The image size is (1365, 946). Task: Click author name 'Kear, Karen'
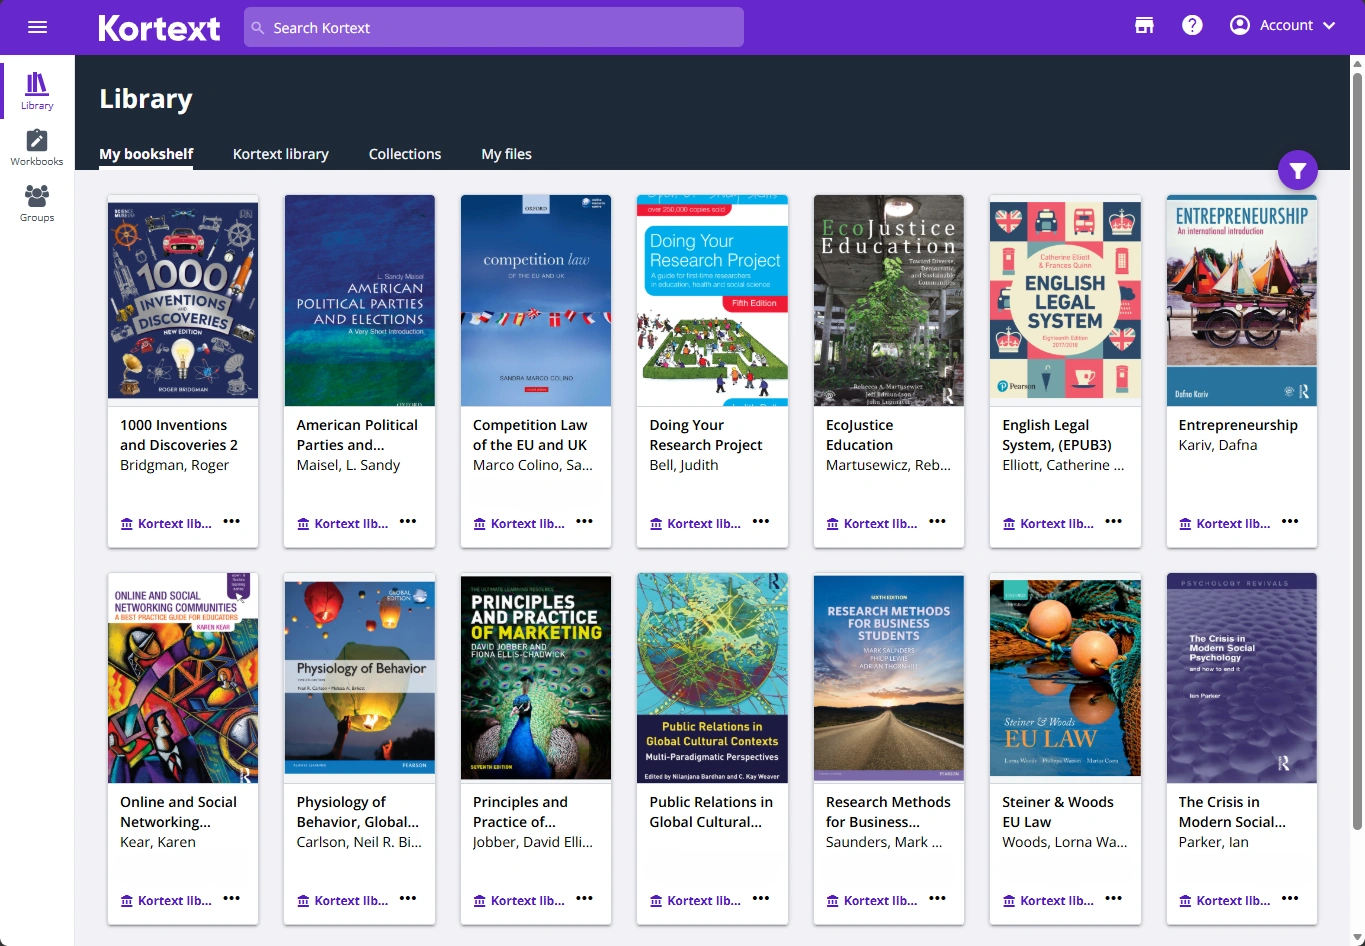tap(158, 842)
